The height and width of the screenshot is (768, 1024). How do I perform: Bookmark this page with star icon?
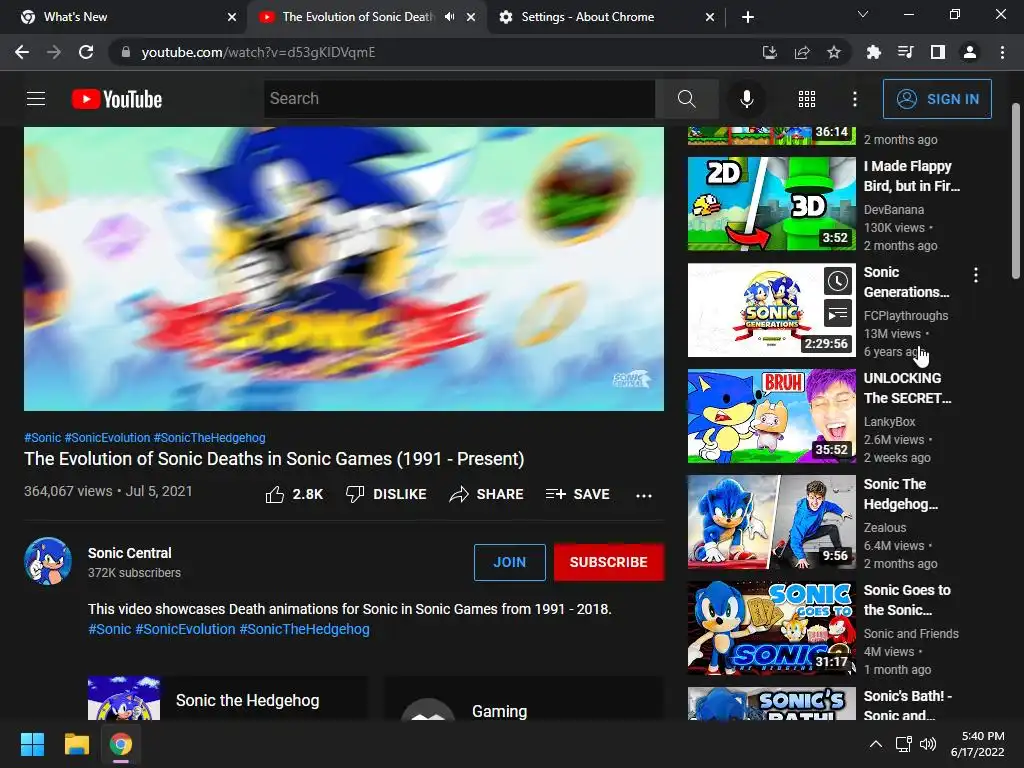coord(834,52)
